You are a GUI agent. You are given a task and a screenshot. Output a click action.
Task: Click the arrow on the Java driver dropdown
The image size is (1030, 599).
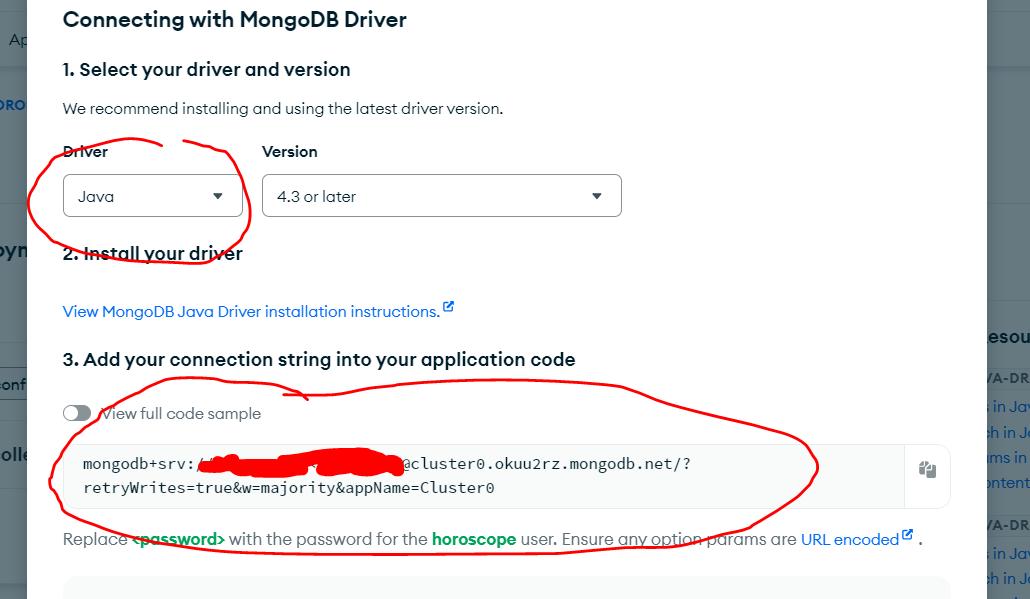point(217,196)
